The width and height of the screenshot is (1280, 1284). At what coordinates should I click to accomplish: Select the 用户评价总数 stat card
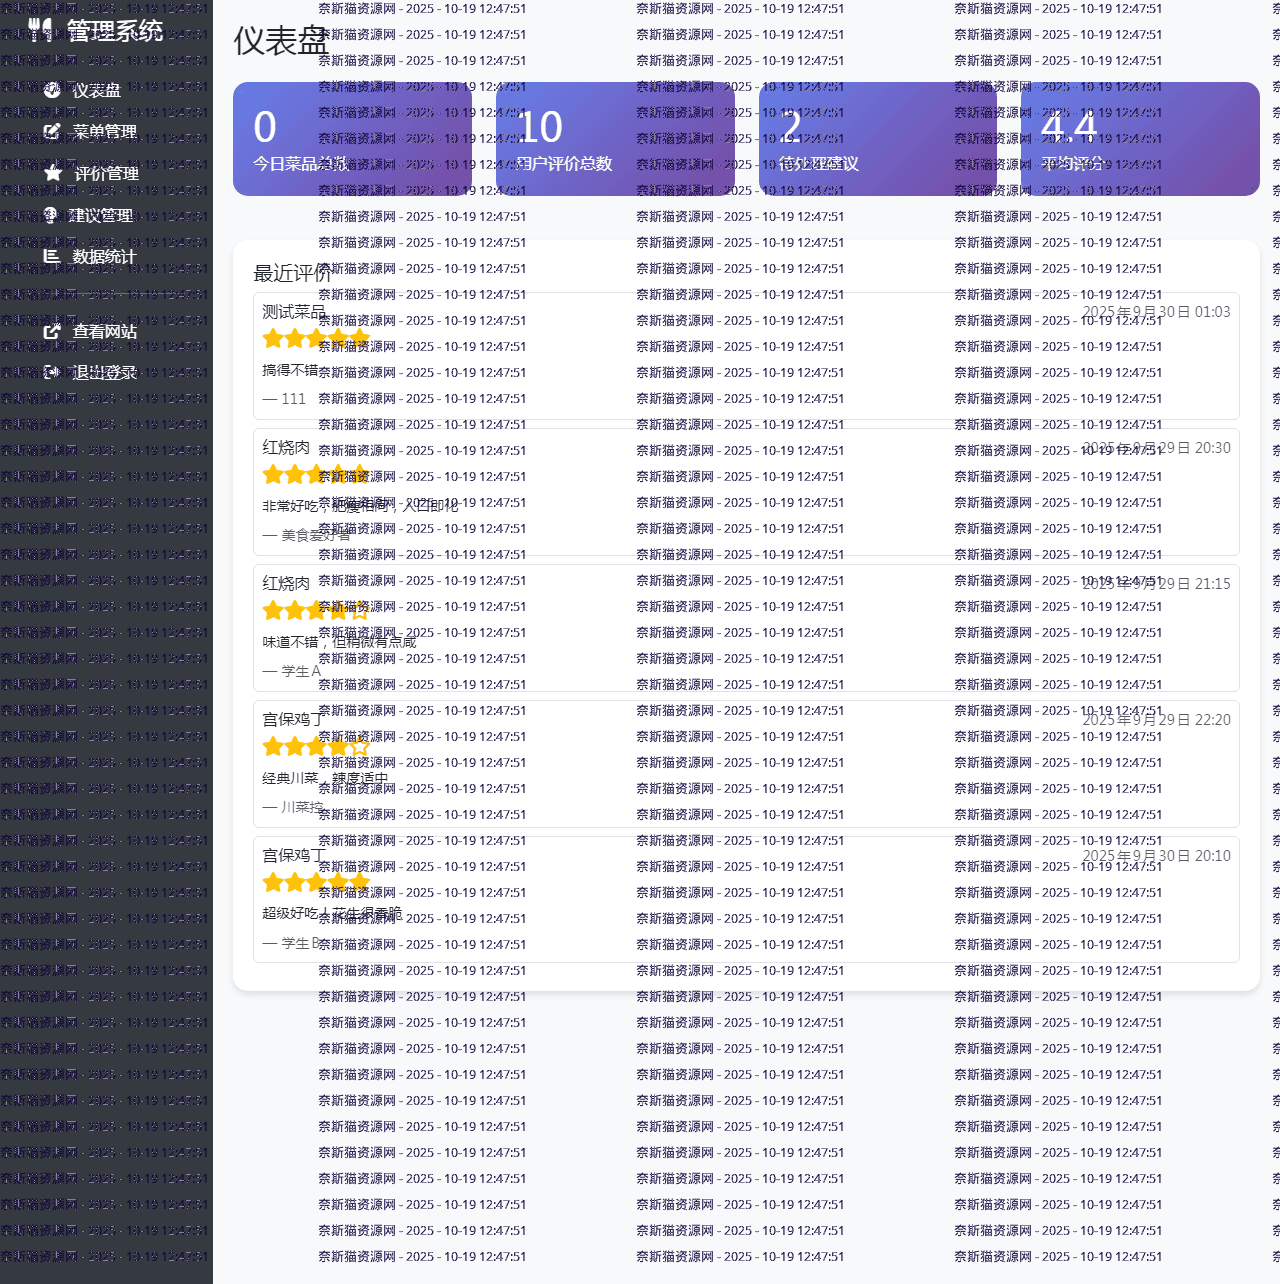point(615,139)
